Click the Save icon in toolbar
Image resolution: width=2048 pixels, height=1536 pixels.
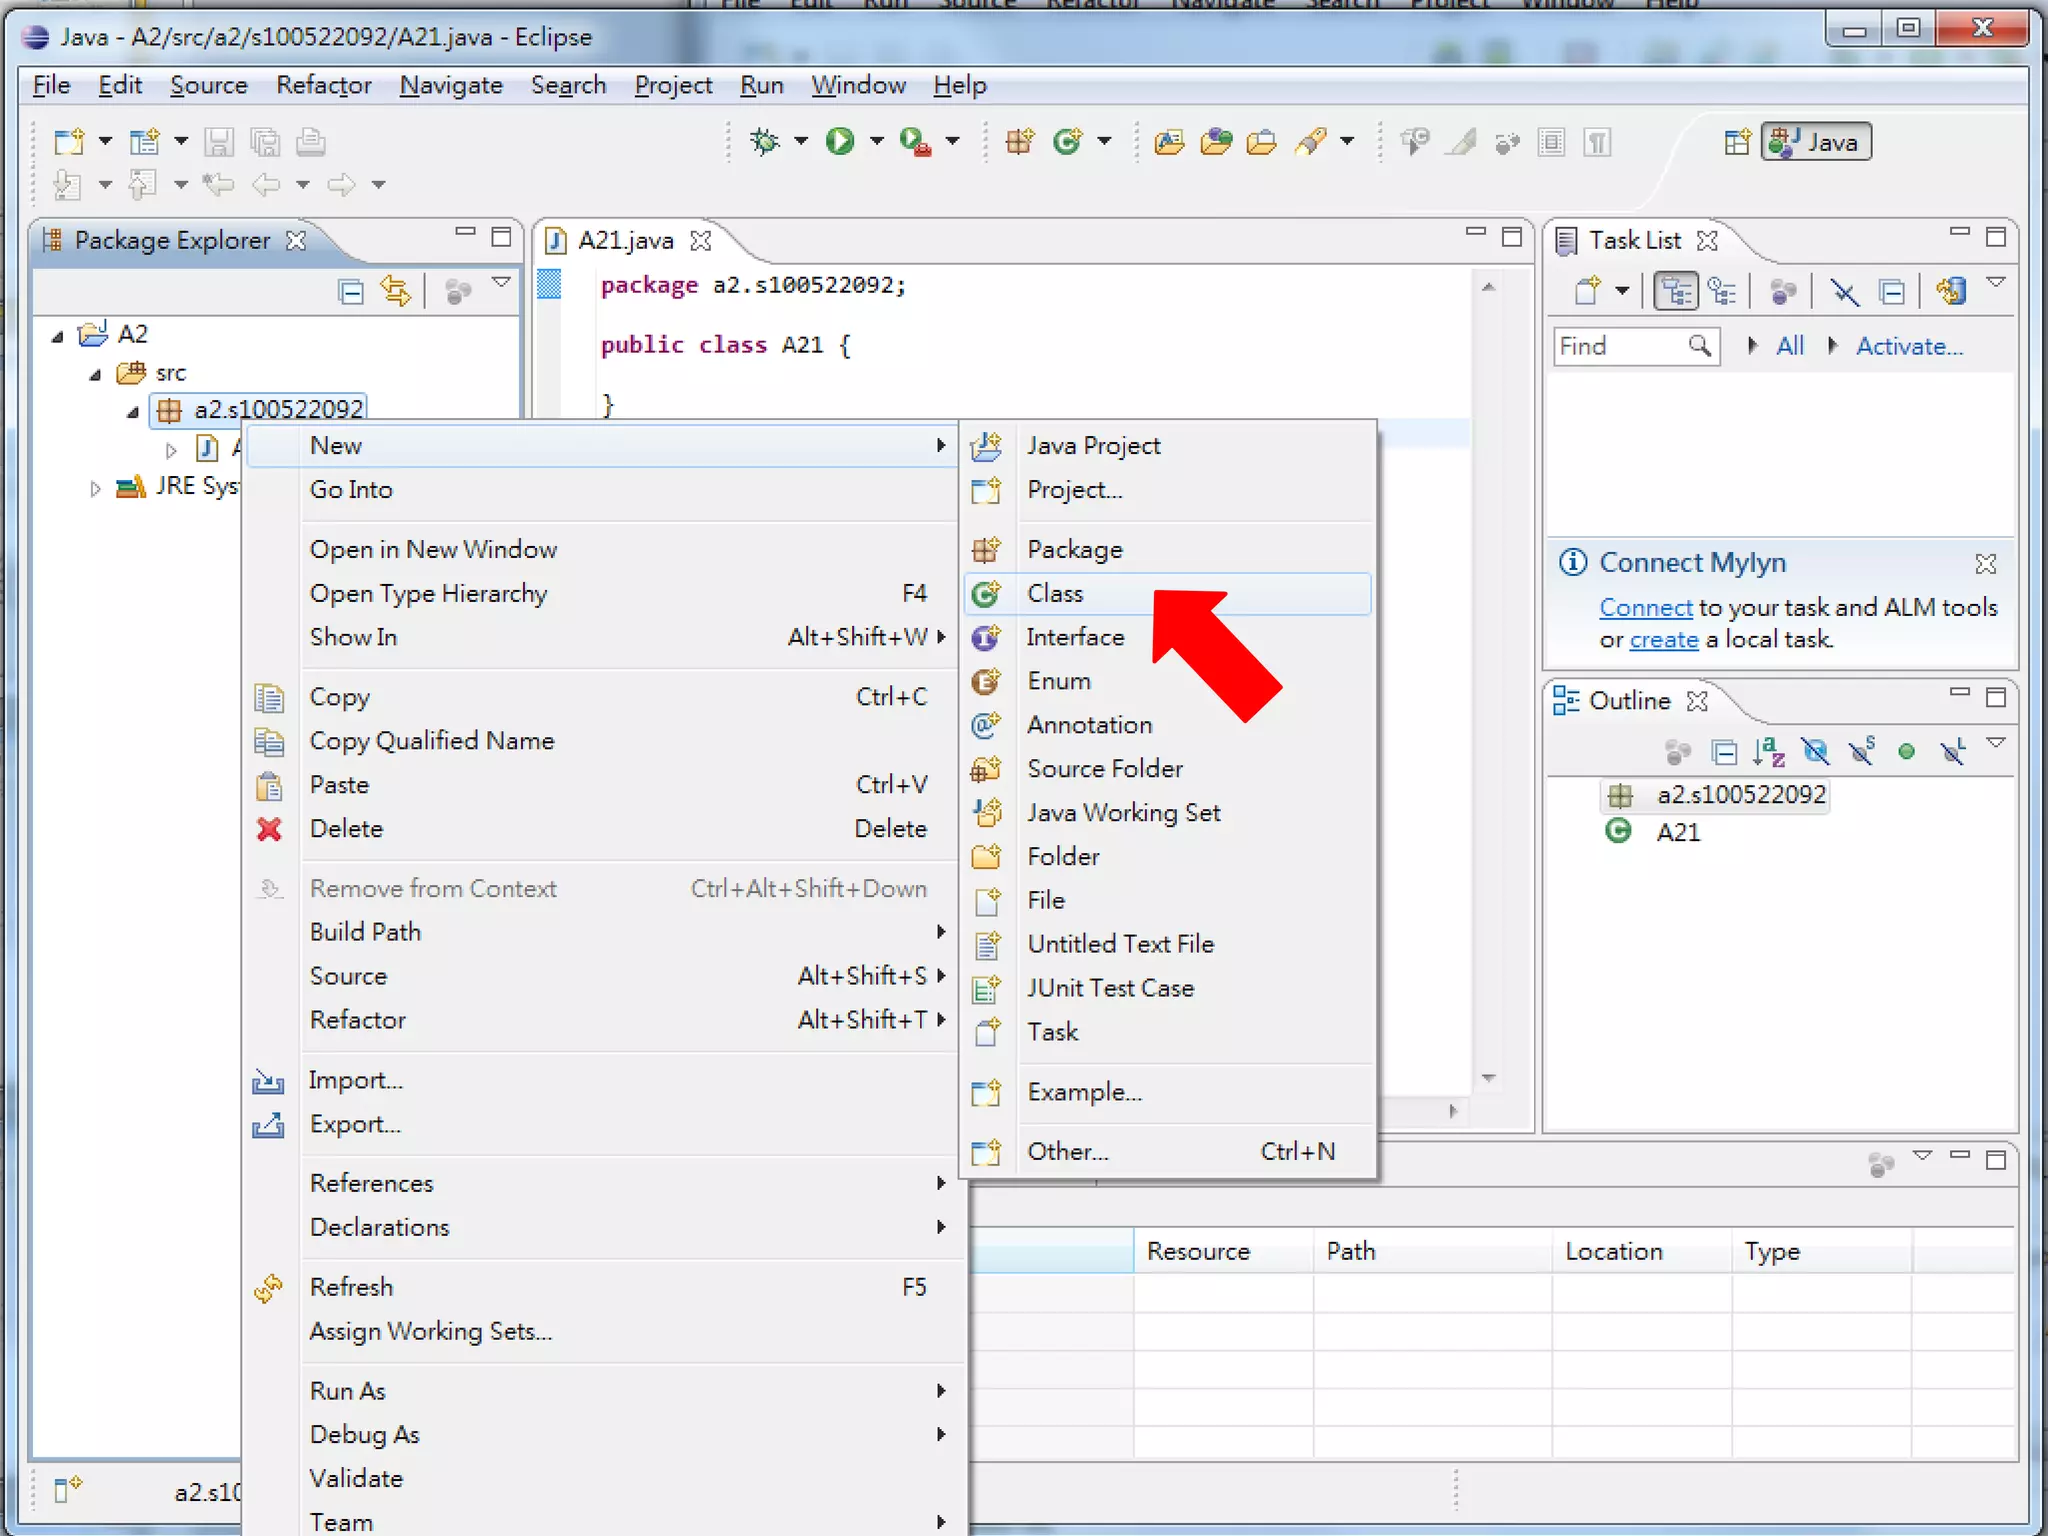(219, 142)
